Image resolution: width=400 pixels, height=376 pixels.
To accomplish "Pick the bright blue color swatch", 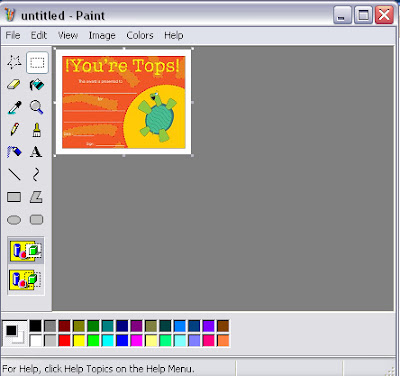I will click(122, 340).
